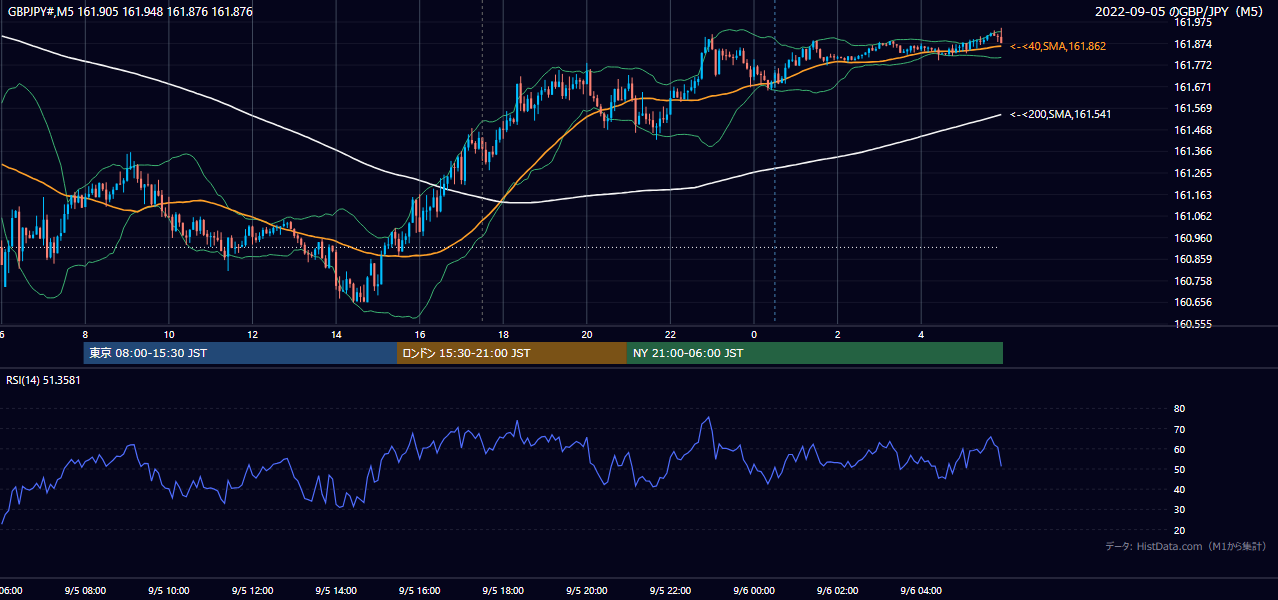Click bottom date label 9/6 04:00
The height and width of the screenshot is (600, 1278).
[921, 591]
